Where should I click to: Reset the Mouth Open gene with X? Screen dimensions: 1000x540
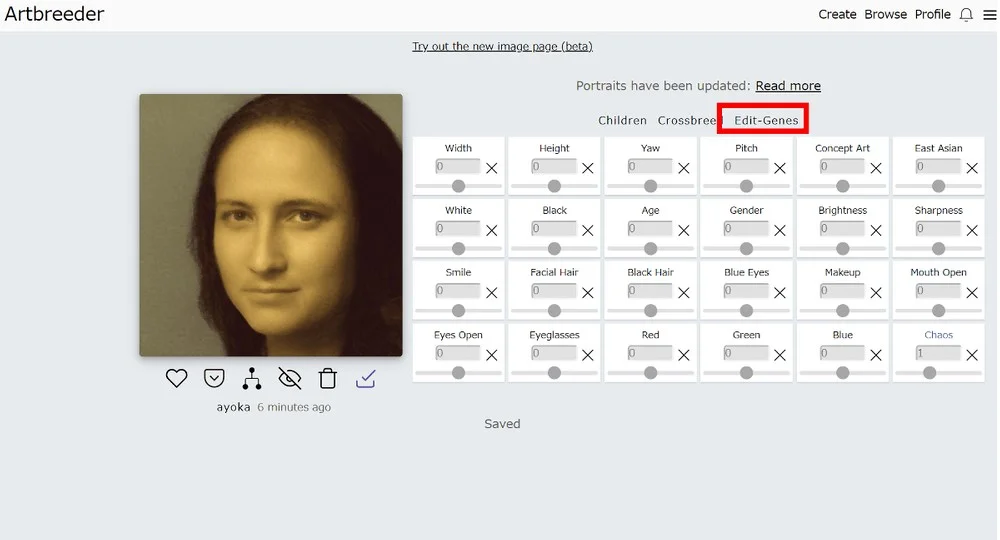click(971, 293)
